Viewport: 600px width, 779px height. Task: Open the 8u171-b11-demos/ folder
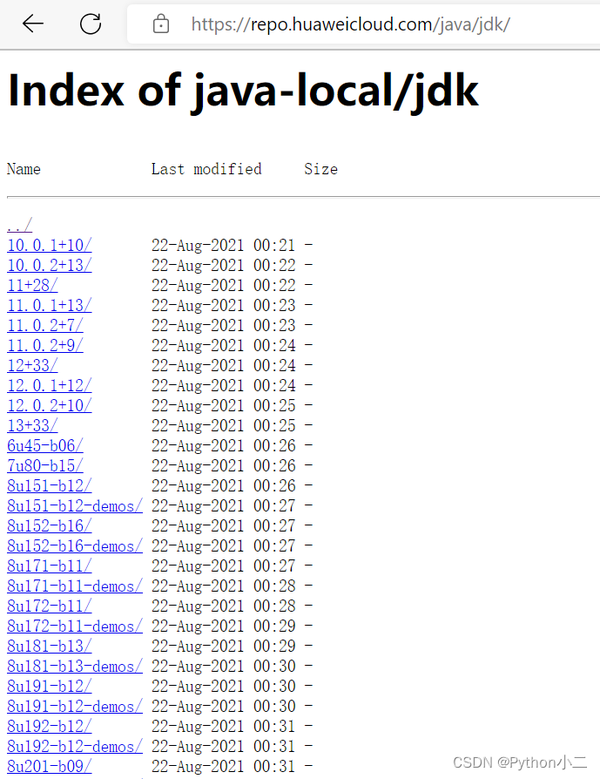pyautogui.click(x=75, y=586)
